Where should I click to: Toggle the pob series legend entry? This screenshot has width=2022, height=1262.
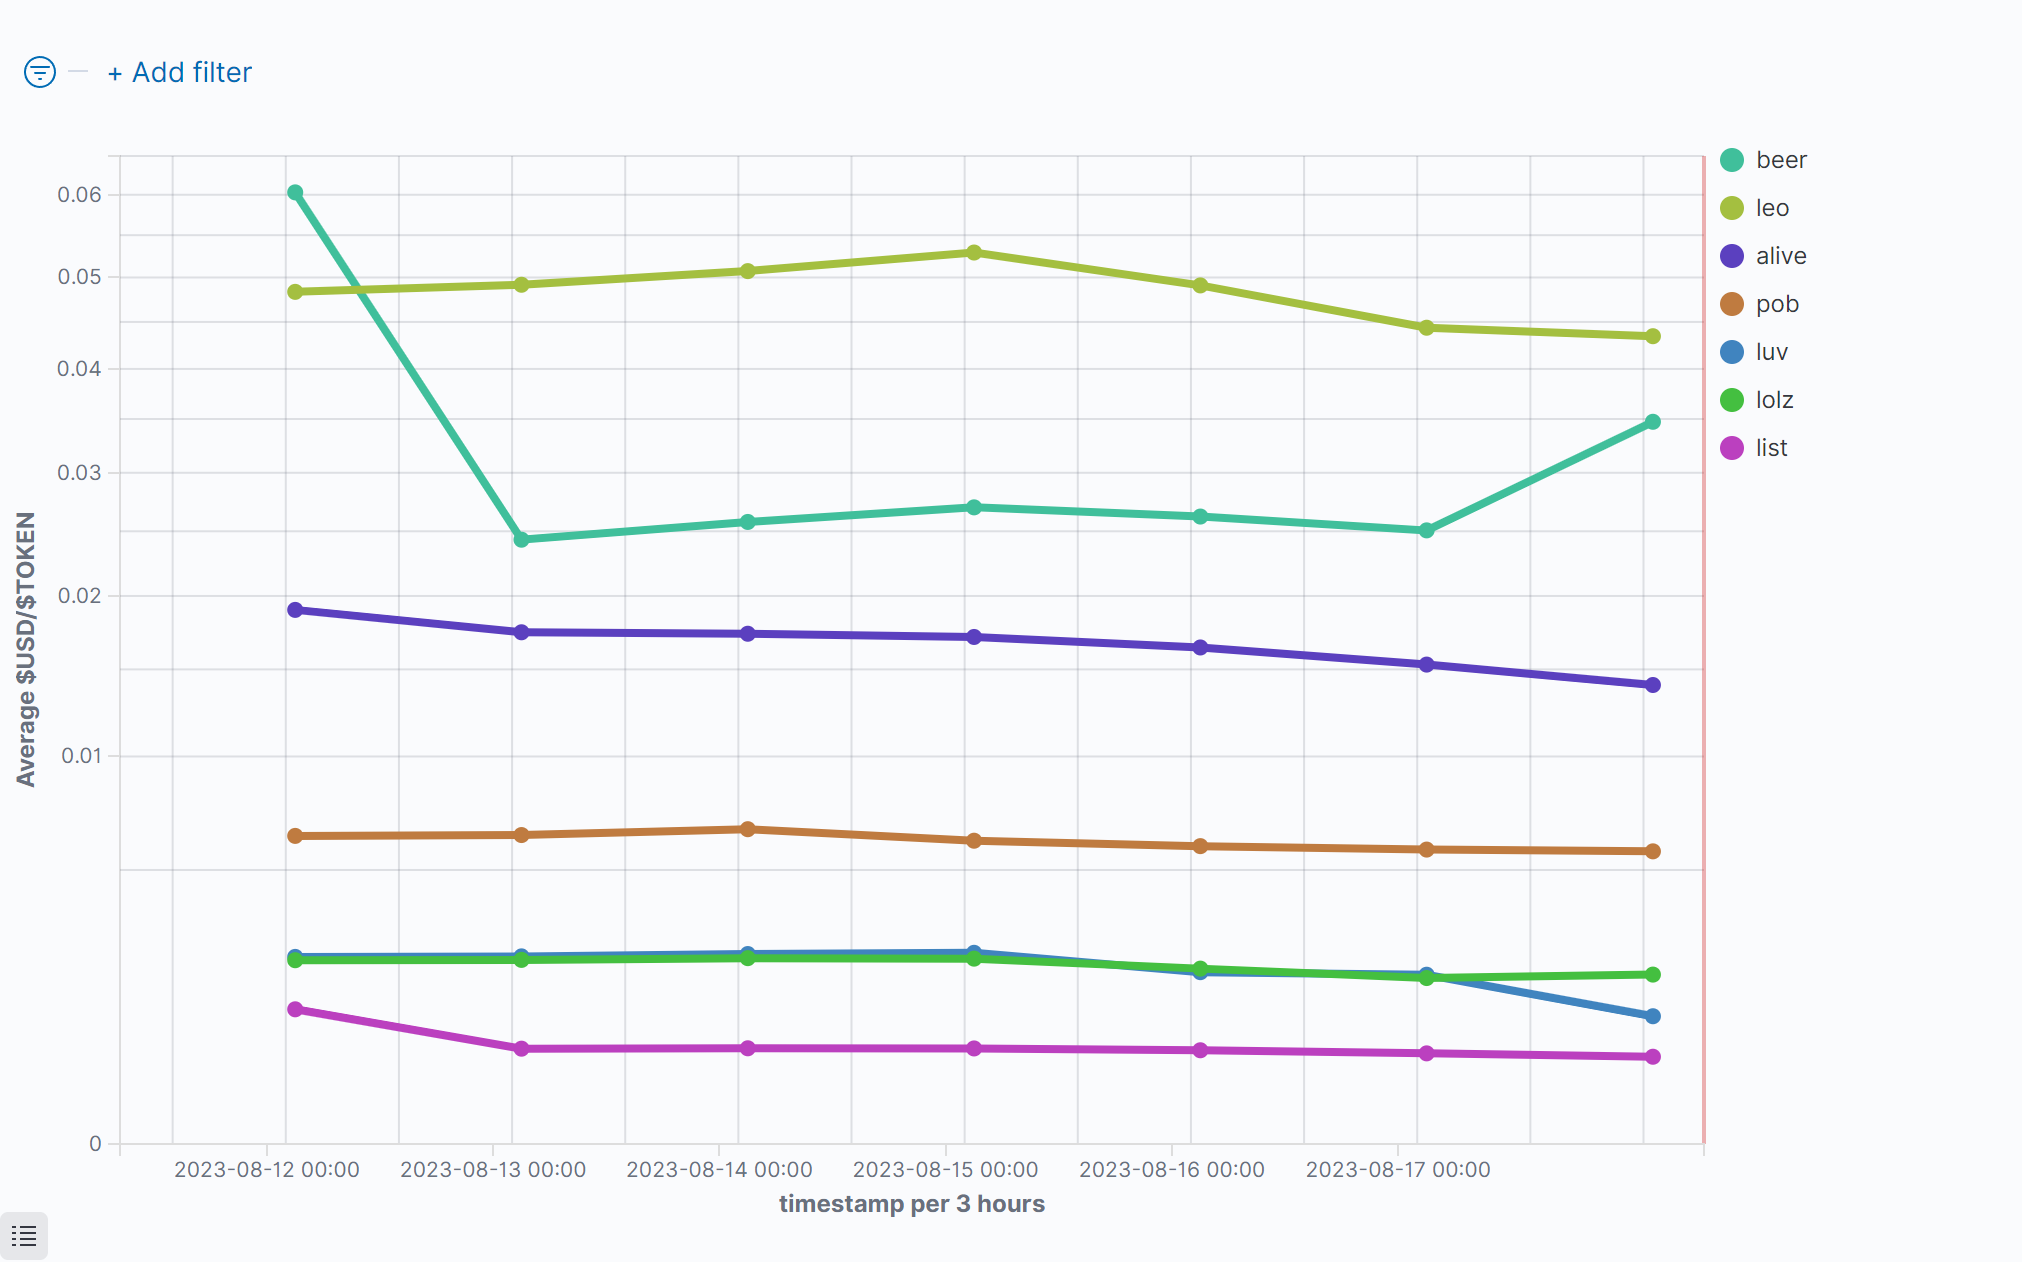tap(1776, 304)
